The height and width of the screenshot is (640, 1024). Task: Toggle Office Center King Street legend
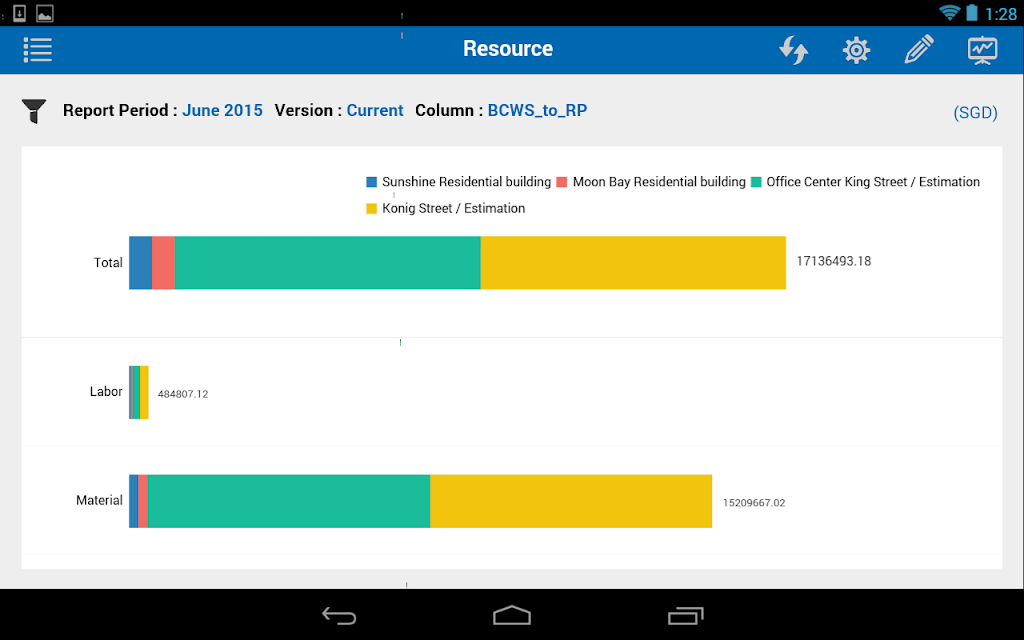(x=865, y=182)
